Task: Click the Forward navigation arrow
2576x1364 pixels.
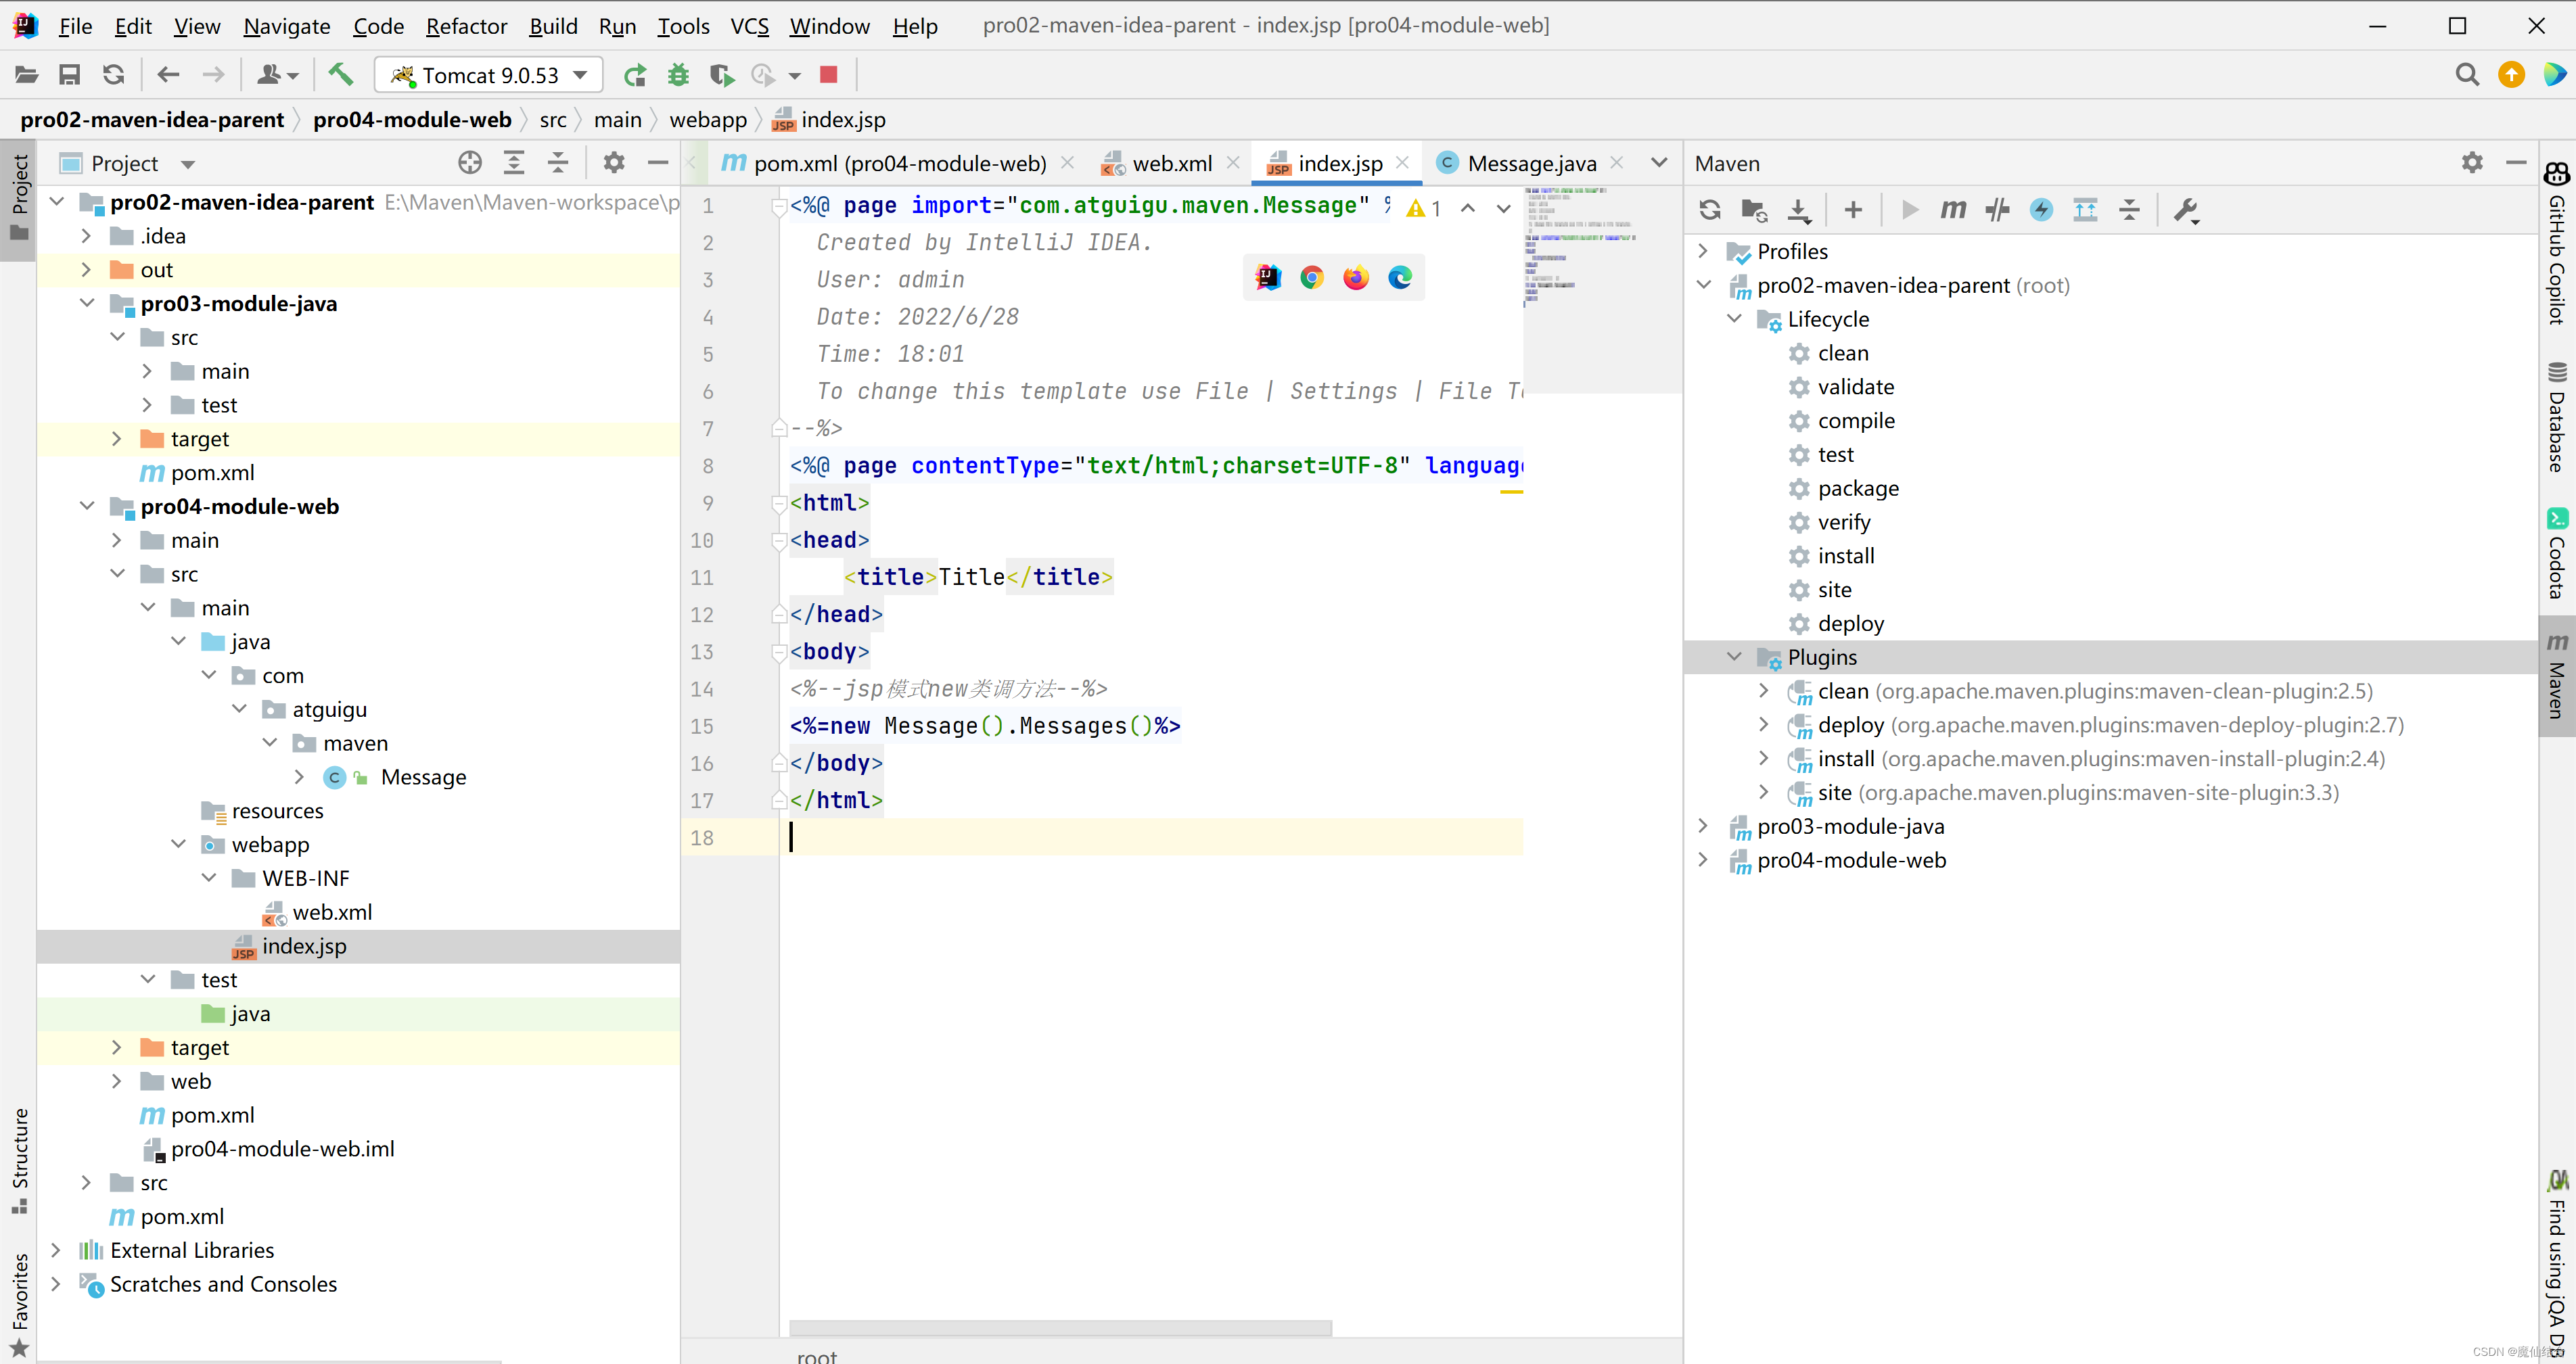Action: [x=213, y=75]
